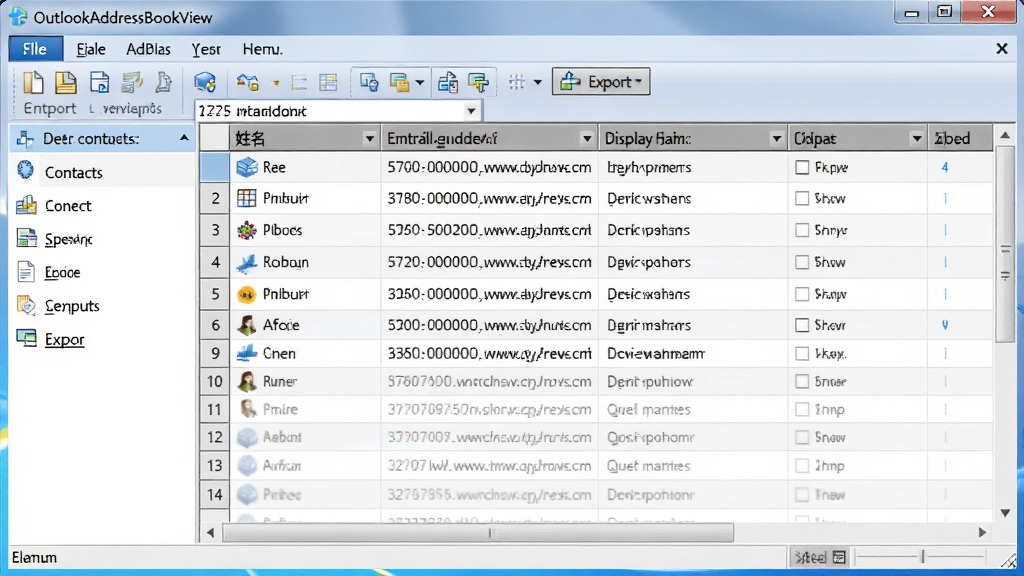
Task: Click the orange face icon in row 5
Action: [247, 295]
